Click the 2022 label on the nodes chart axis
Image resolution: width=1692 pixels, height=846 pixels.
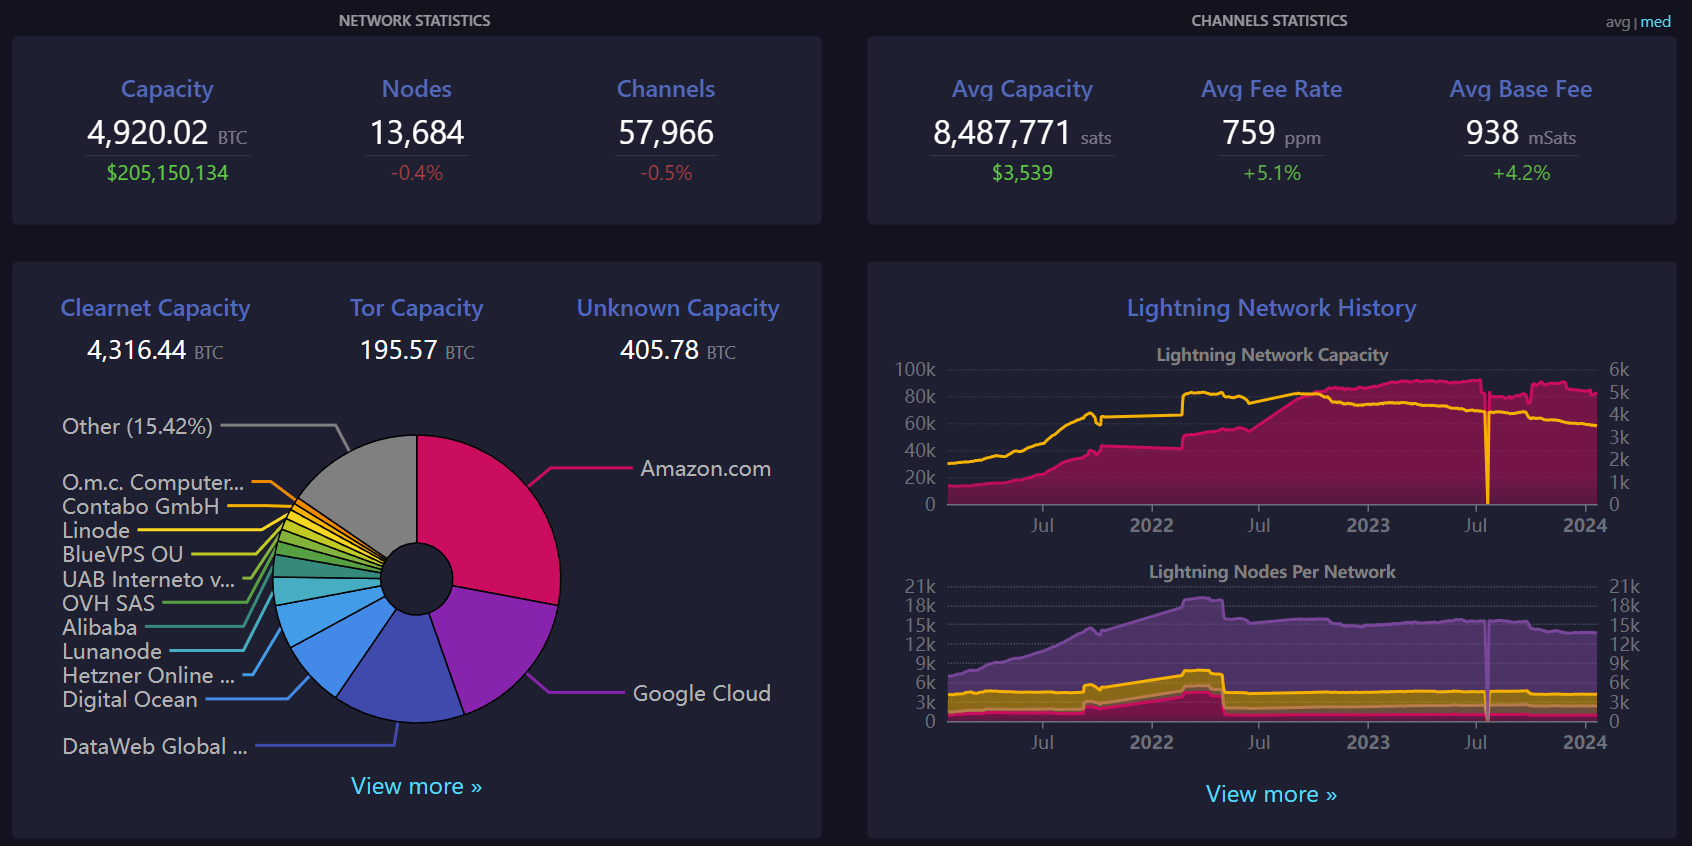click(x=1151, y=742)
